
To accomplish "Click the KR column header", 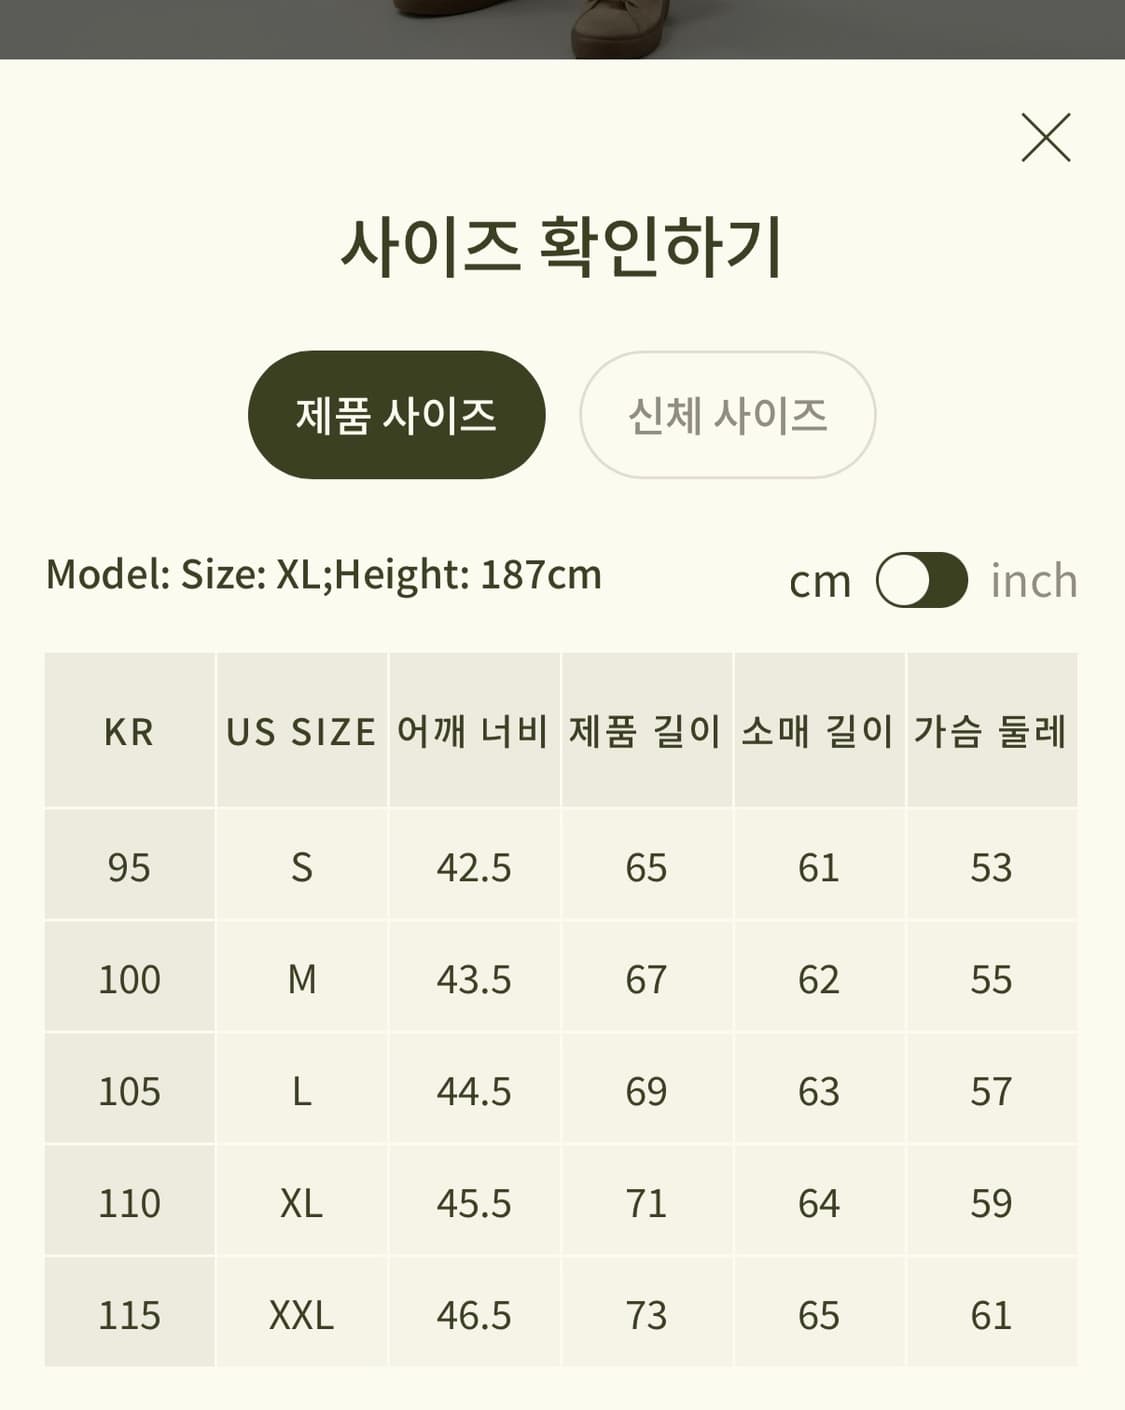I will 129,731.
